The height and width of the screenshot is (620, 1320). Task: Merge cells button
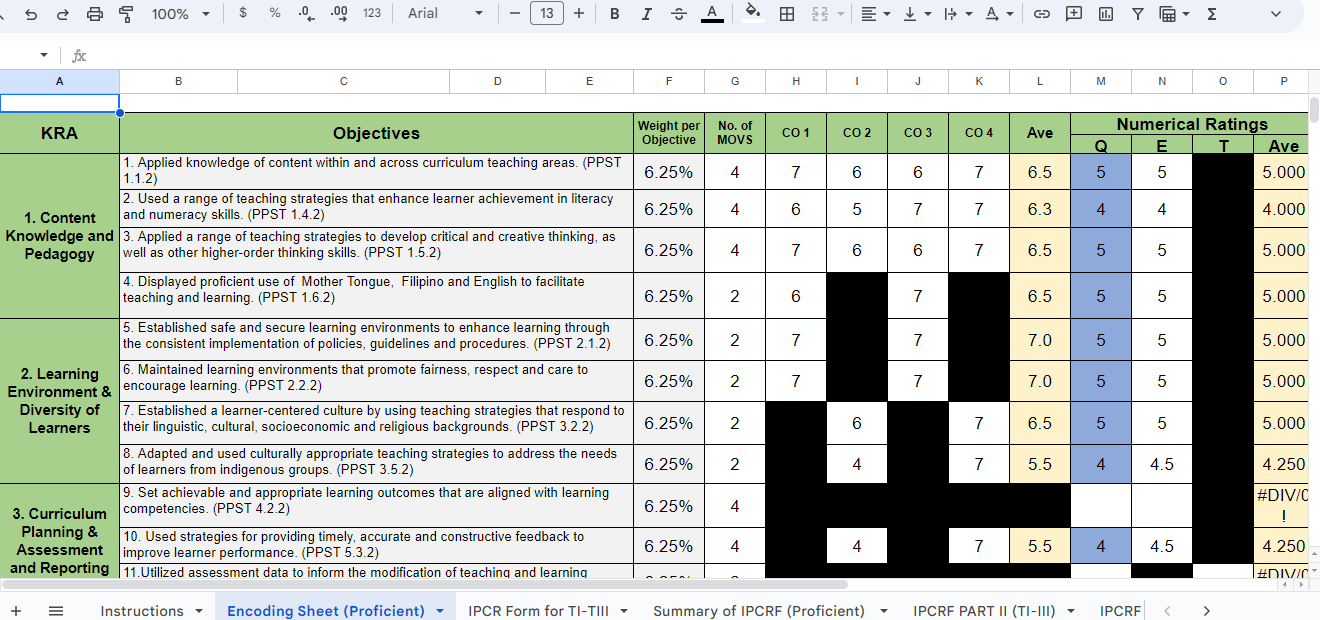pos(820,14)
